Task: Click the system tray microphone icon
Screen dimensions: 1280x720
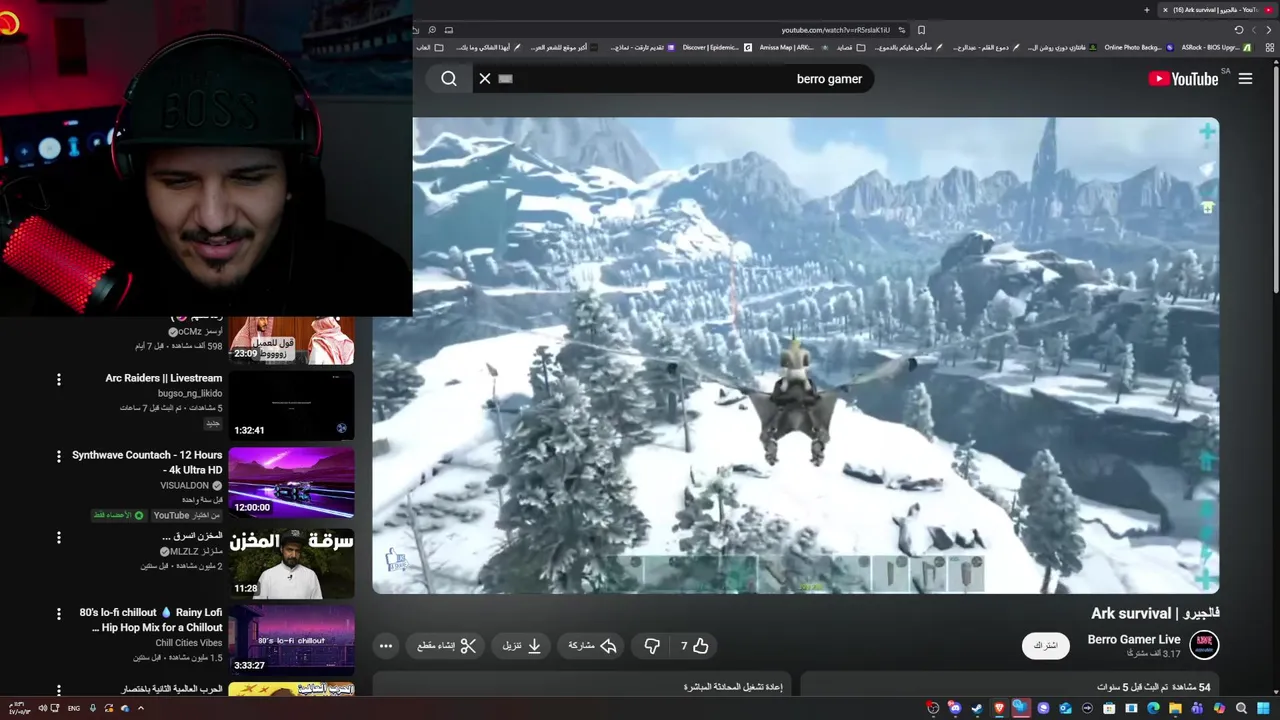Action: point(93,708)
